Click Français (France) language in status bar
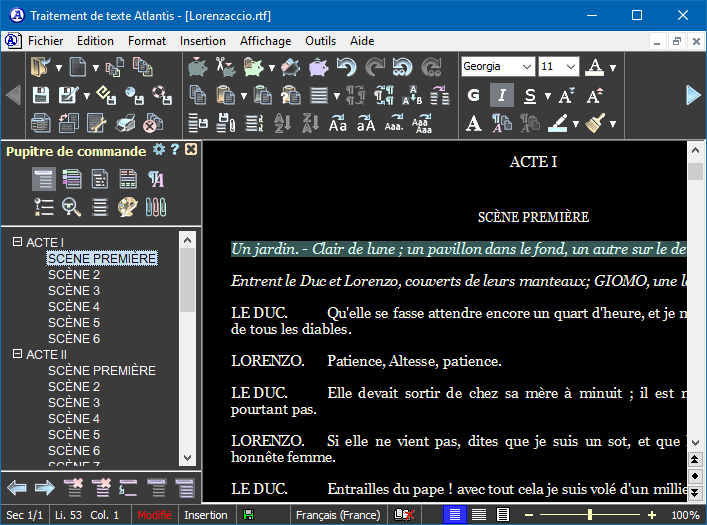Image resolution: width=707 pixels, height=525 pixels. click(x=338, y=515)
